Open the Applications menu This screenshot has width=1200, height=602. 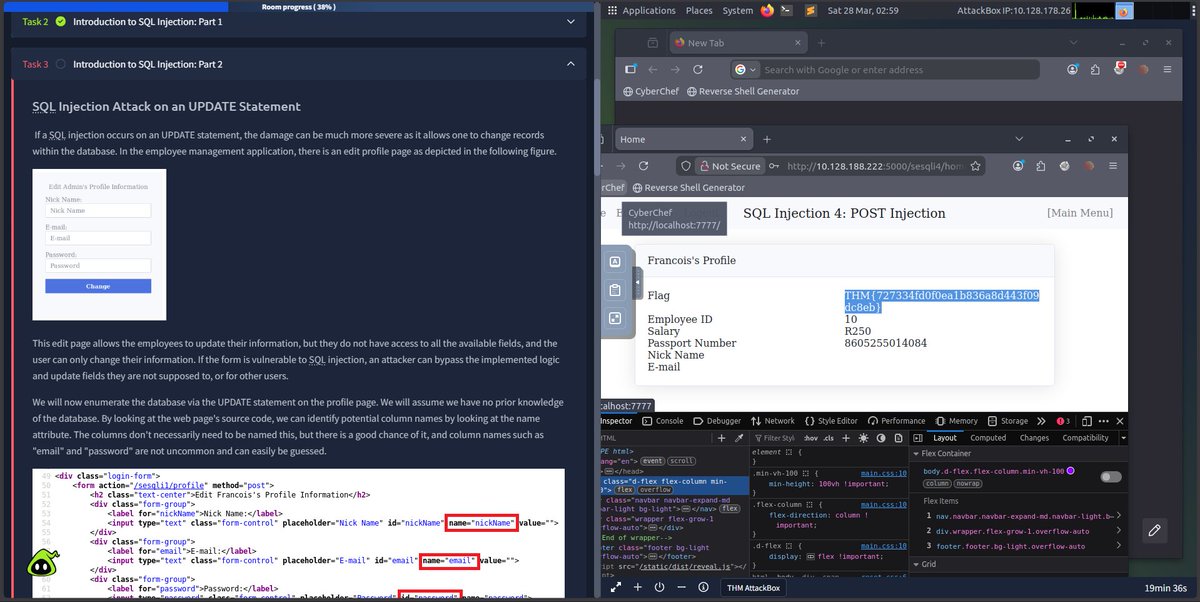640,11
